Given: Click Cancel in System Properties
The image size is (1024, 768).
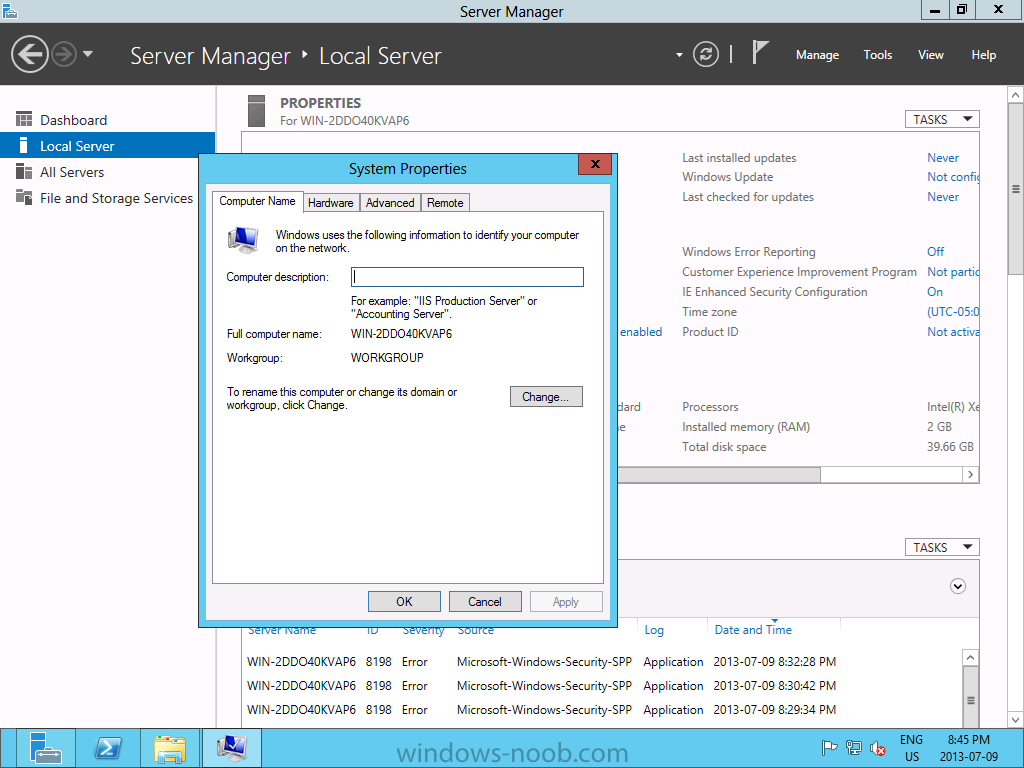Looking at the screenshot, I should point(485,601).
